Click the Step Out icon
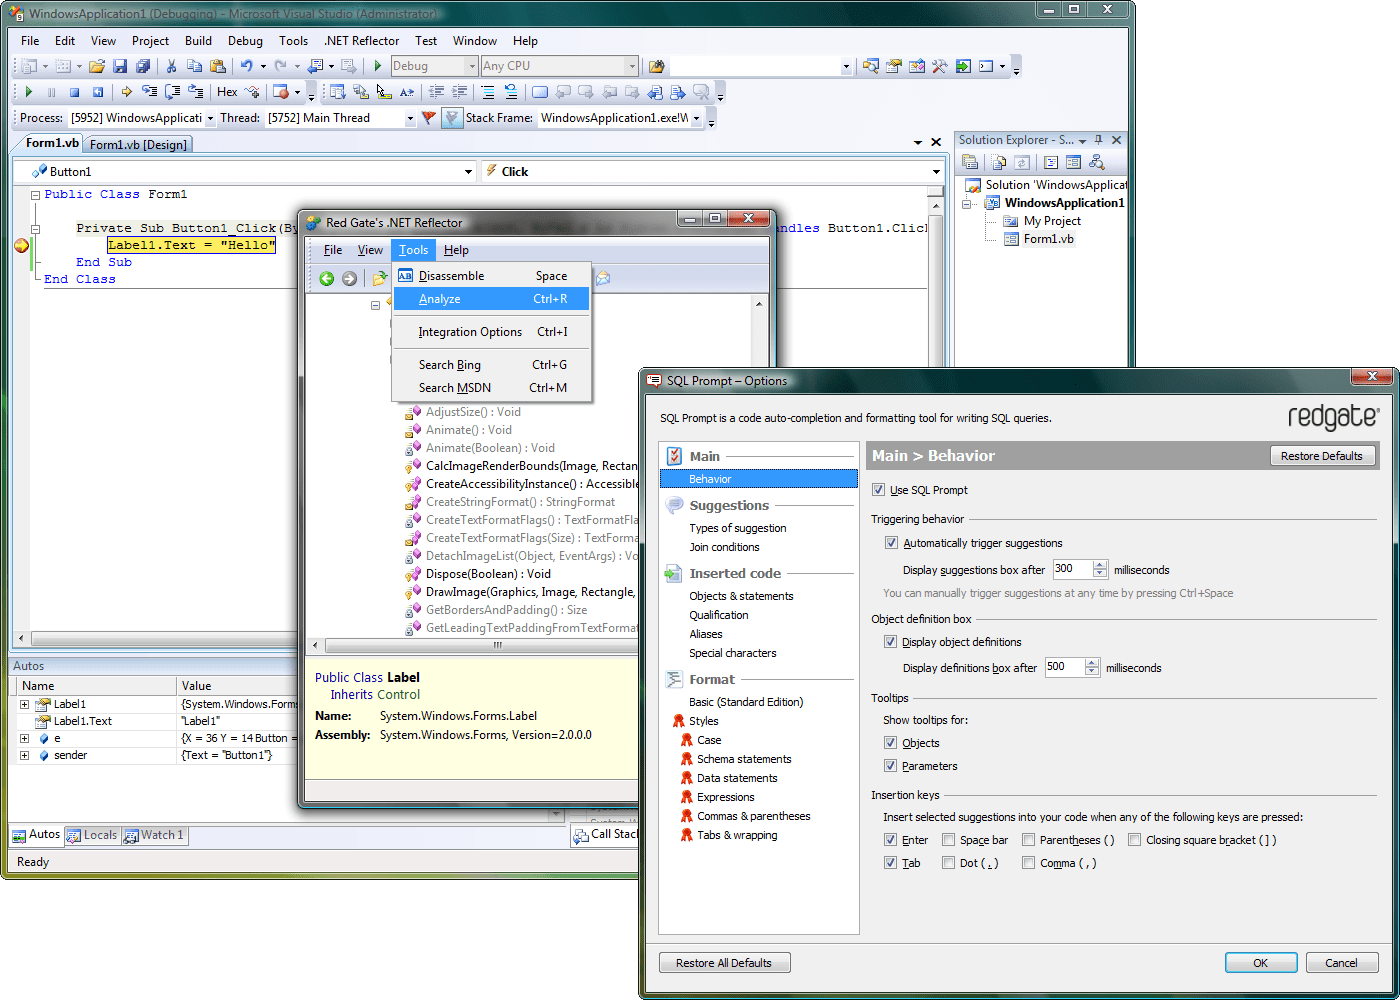The width and height of the screenshot is (1400, 1000). pyautogui.click(x=196, y=92)
